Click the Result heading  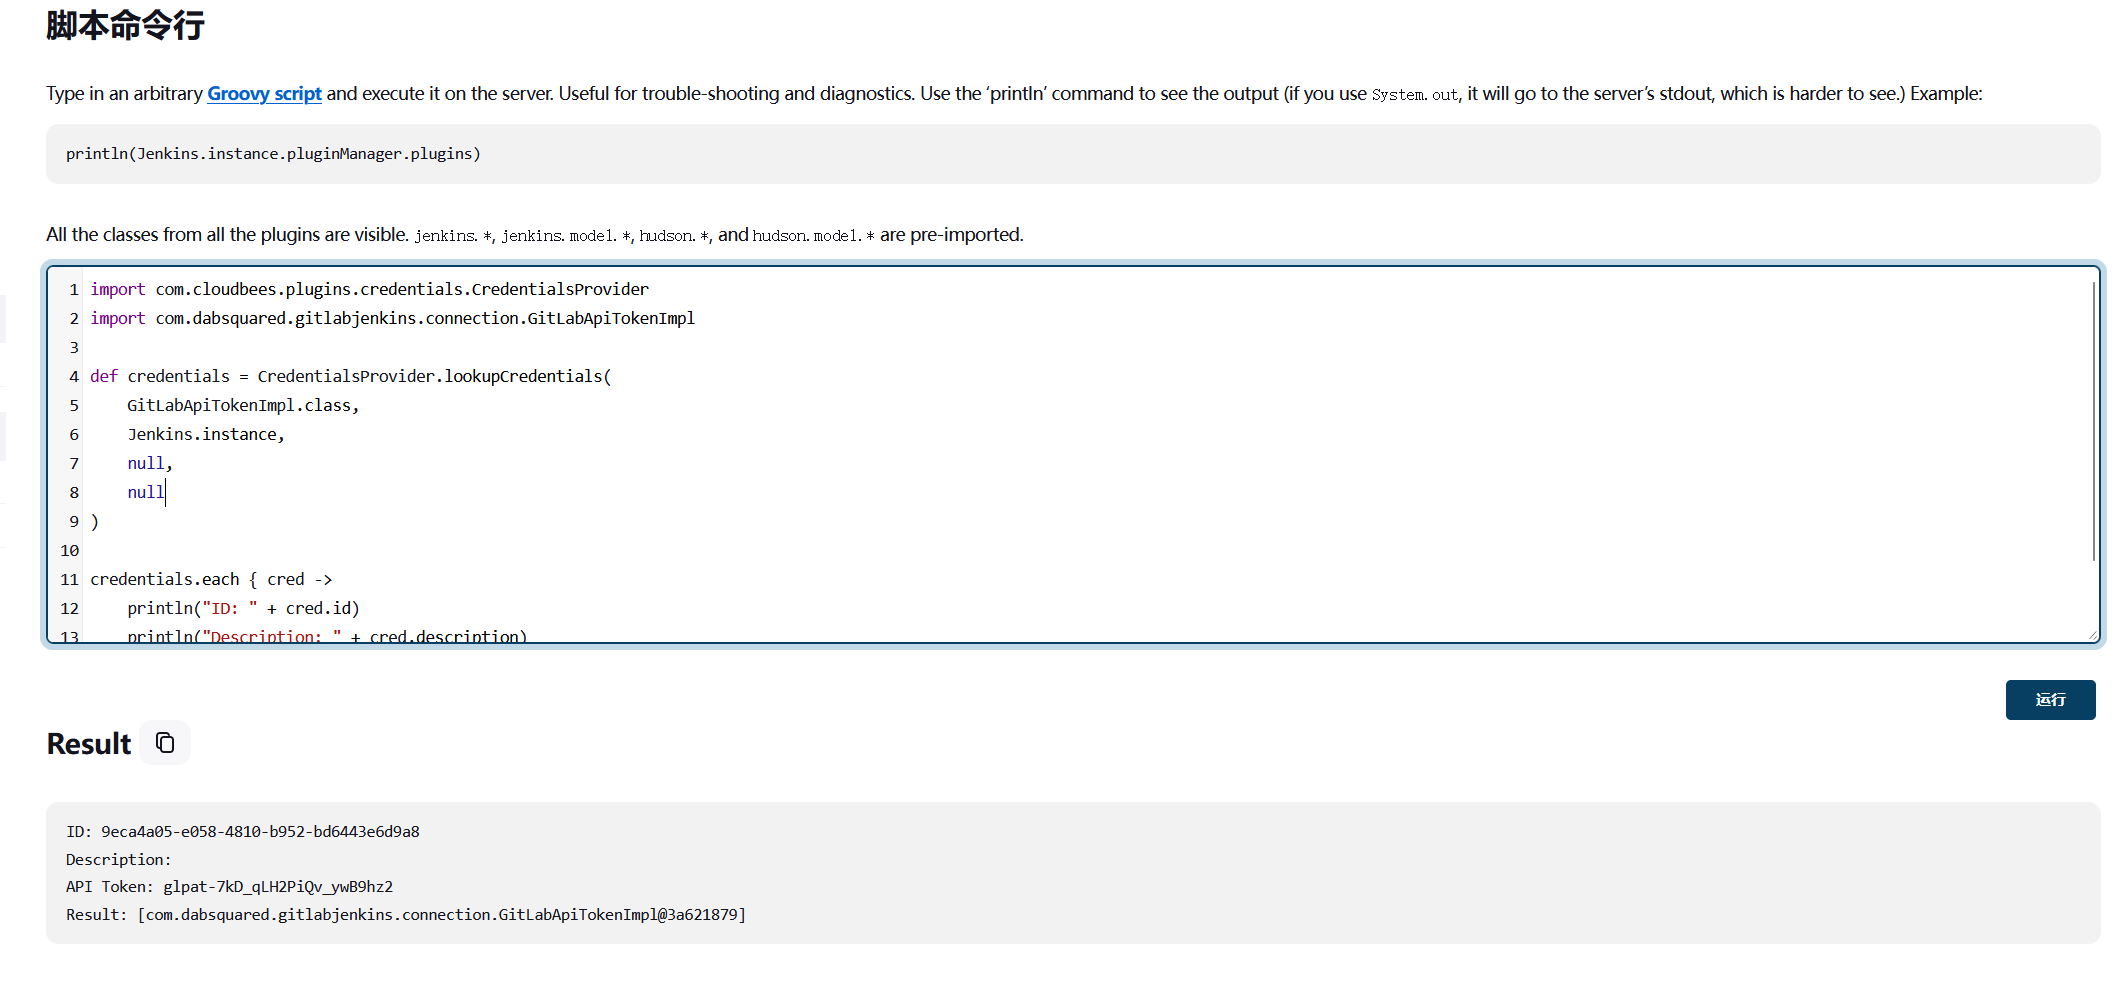coord(89,744)
